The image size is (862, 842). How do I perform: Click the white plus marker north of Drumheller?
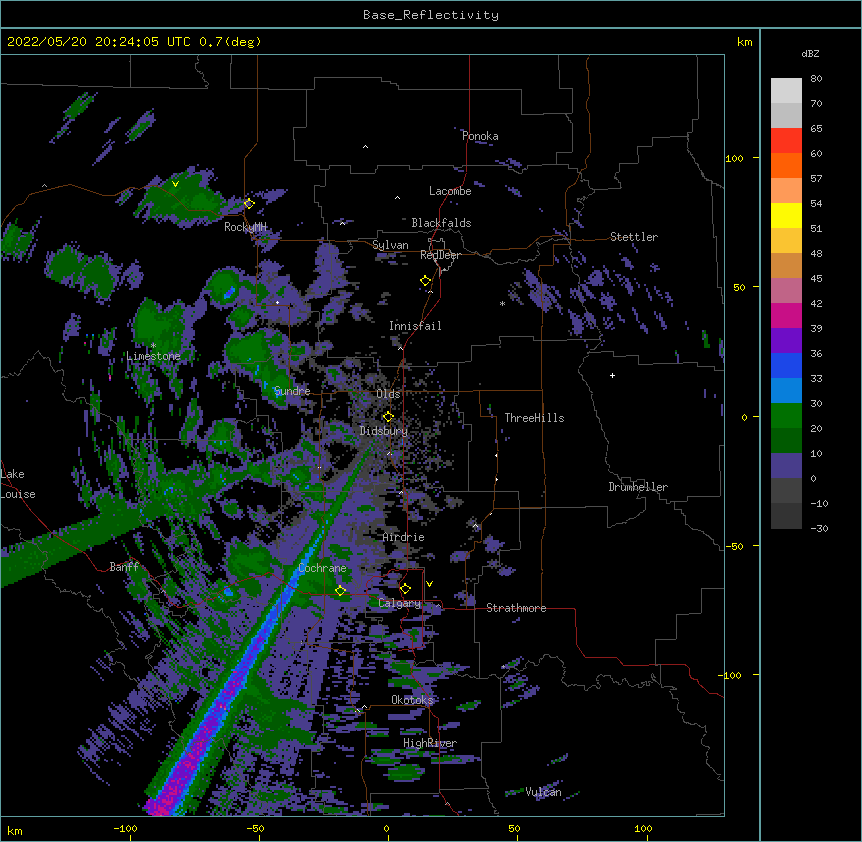click(x=612, y=375)
